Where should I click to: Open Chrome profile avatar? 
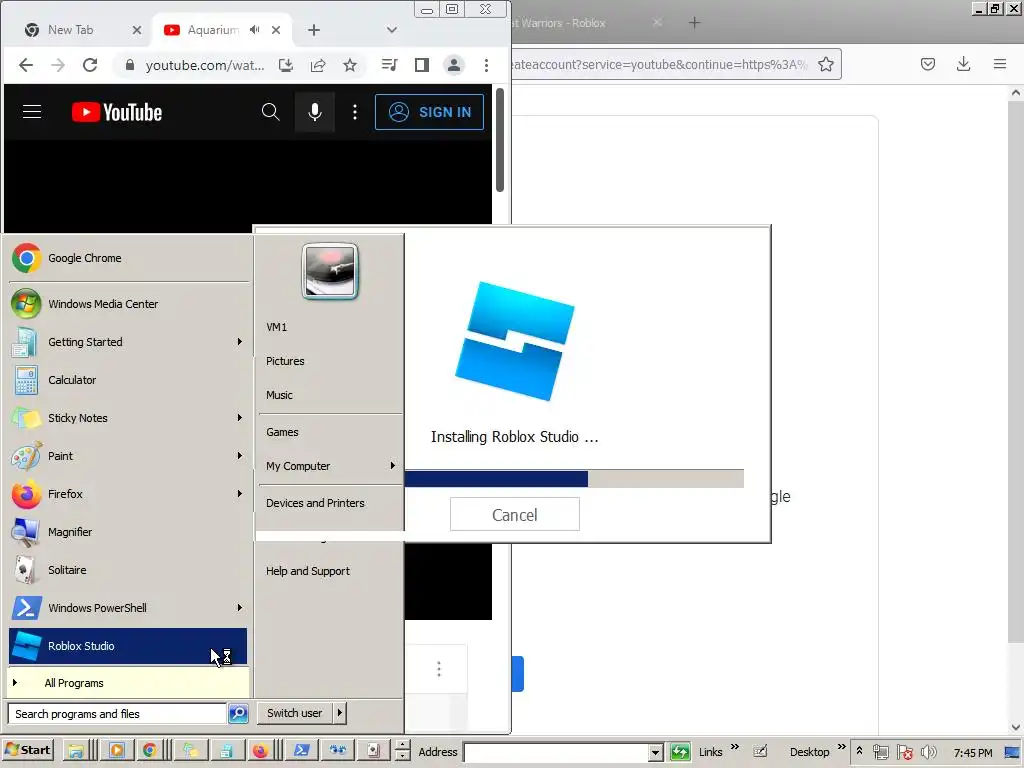453,65
